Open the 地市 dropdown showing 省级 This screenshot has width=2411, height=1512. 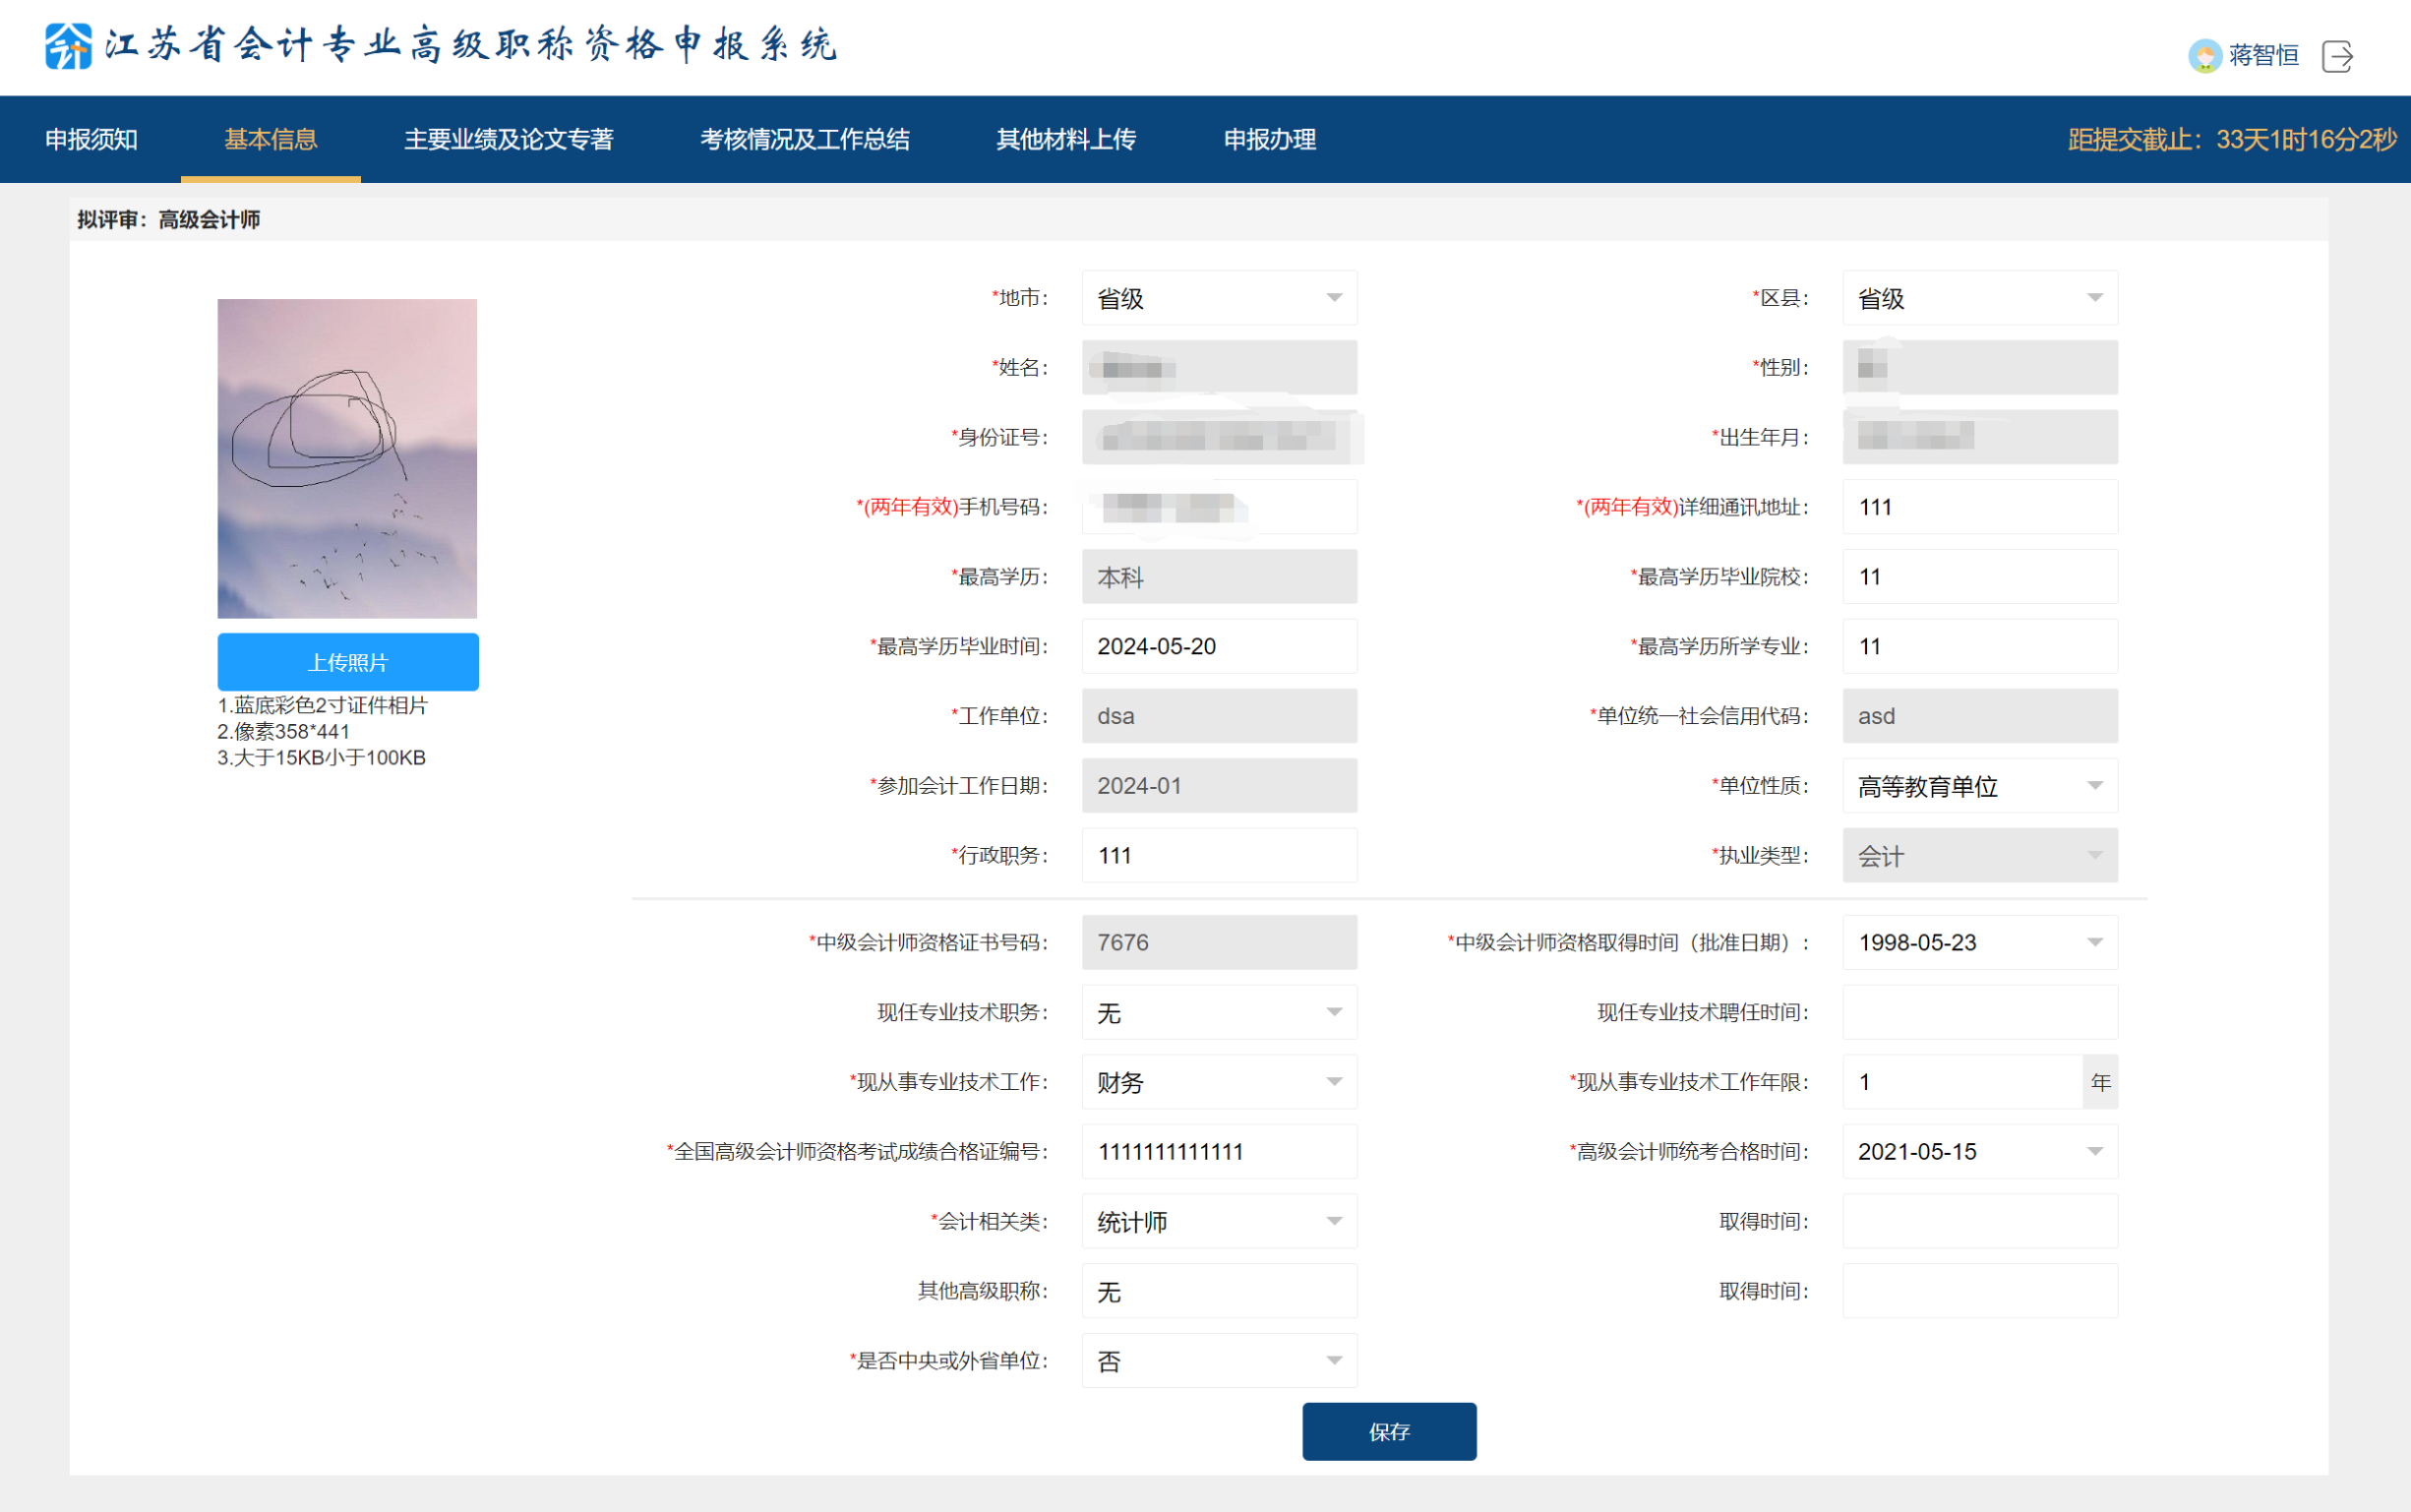[1218, 297]
